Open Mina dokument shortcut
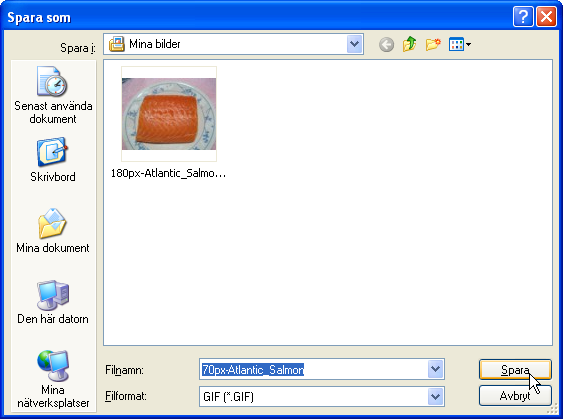 point(53,231)
